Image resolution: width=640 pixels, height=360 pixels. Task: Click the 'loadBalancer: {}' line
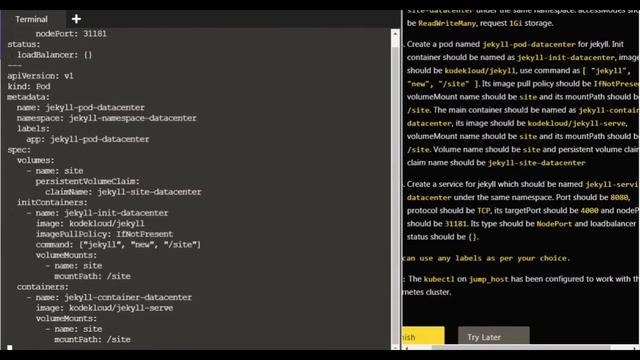click(x=55, y=55)
